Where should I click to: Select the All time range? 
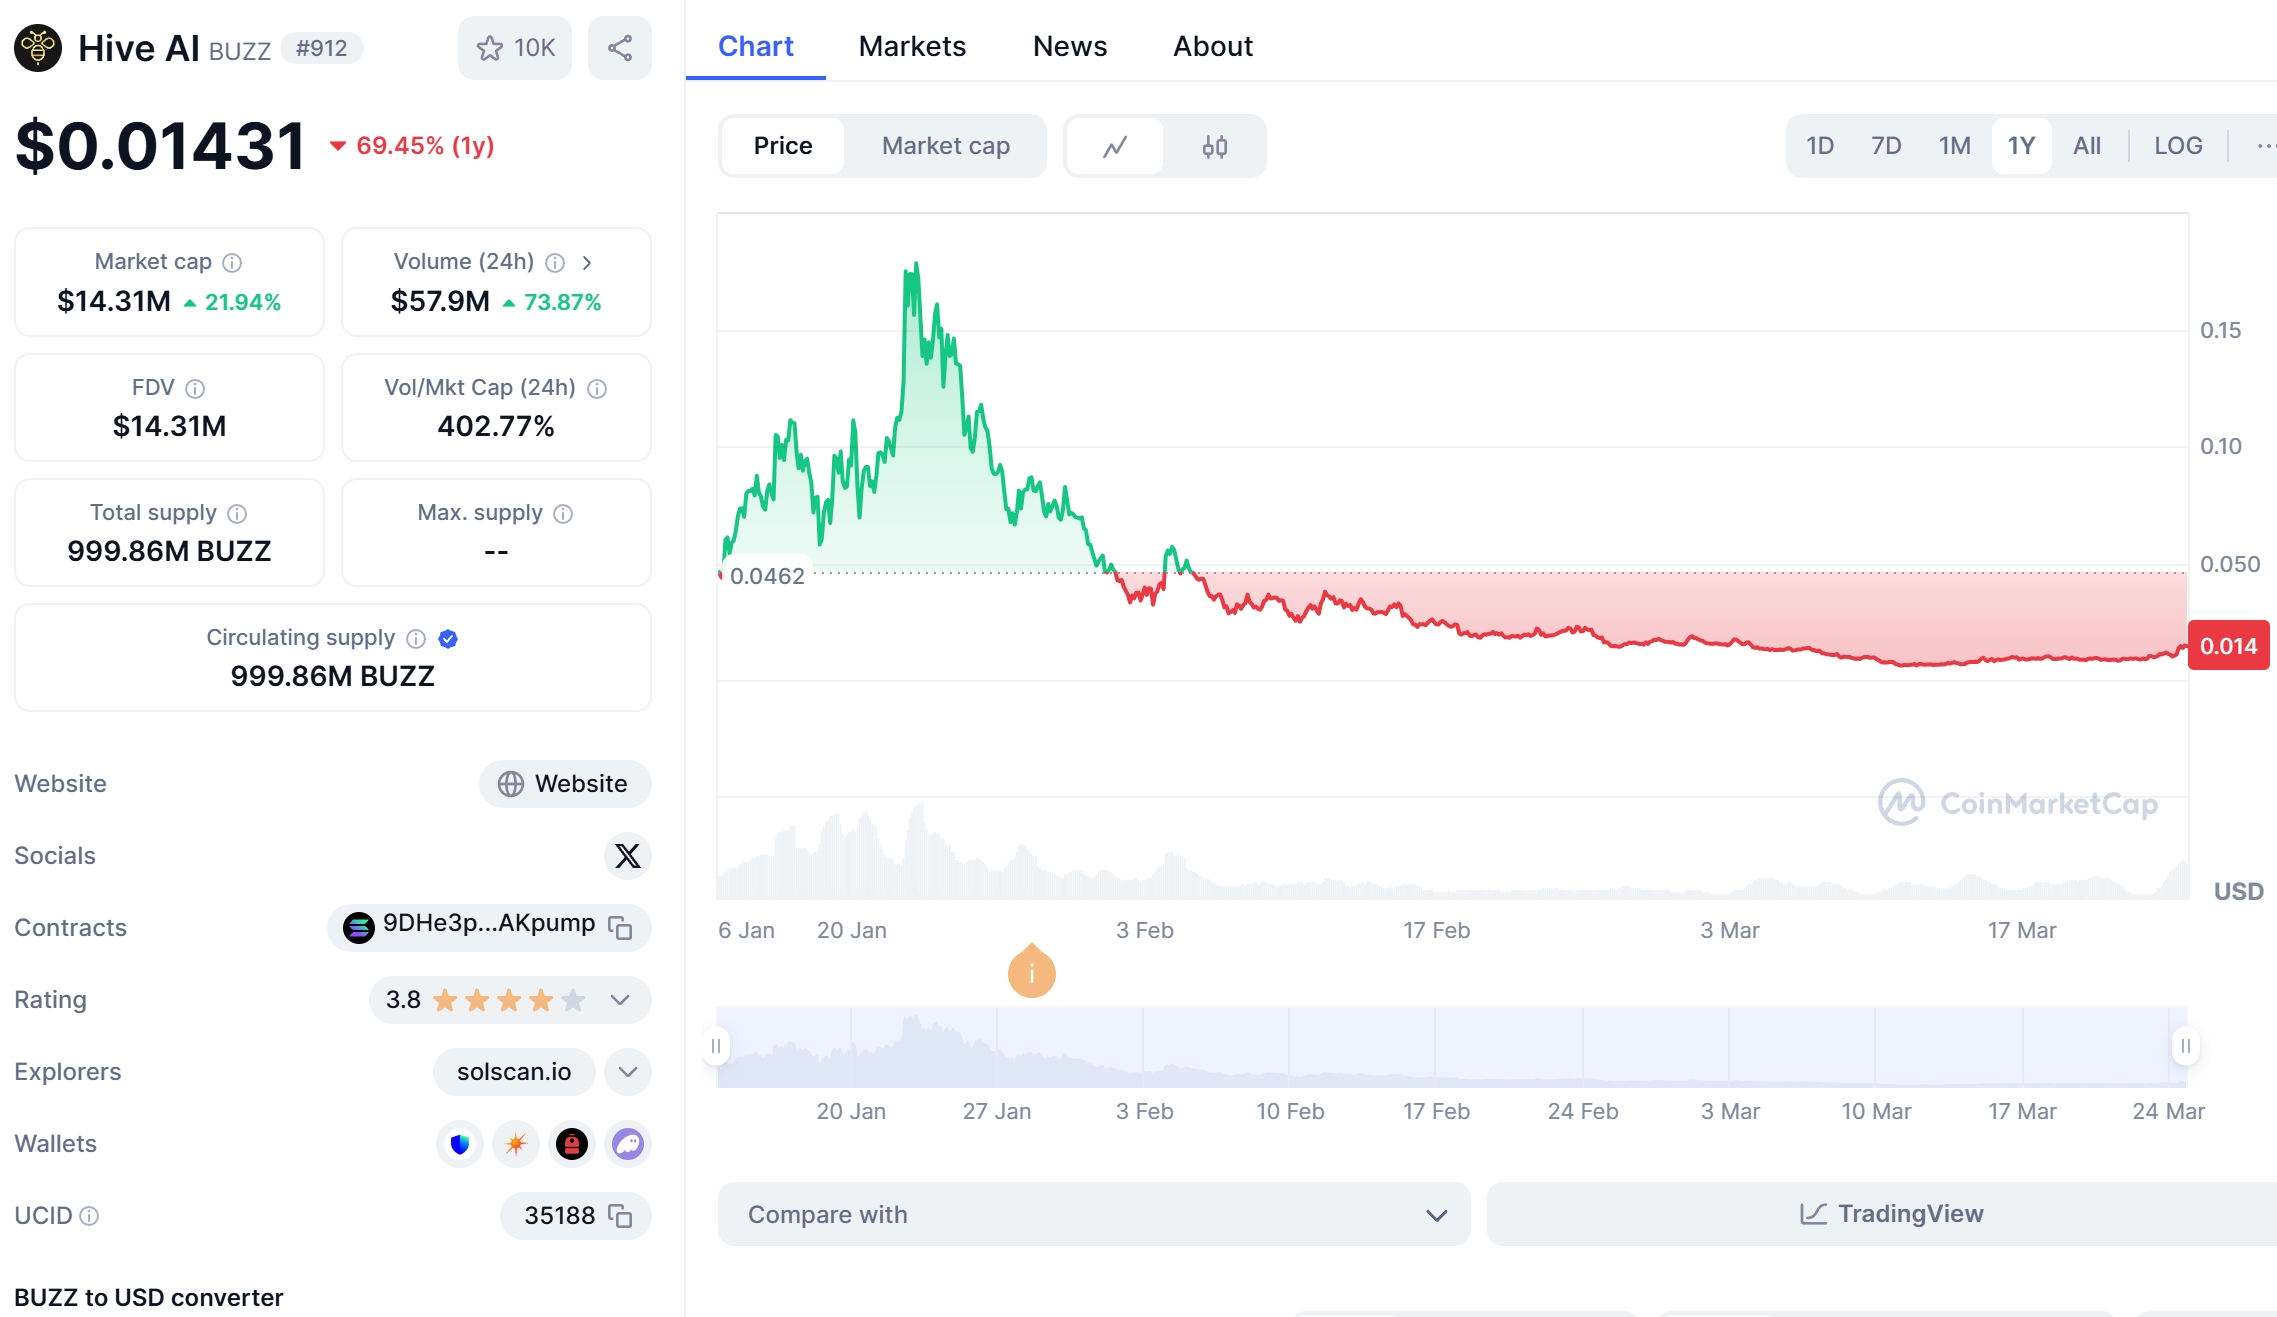pyautogui.click(x=2087, y=146)
